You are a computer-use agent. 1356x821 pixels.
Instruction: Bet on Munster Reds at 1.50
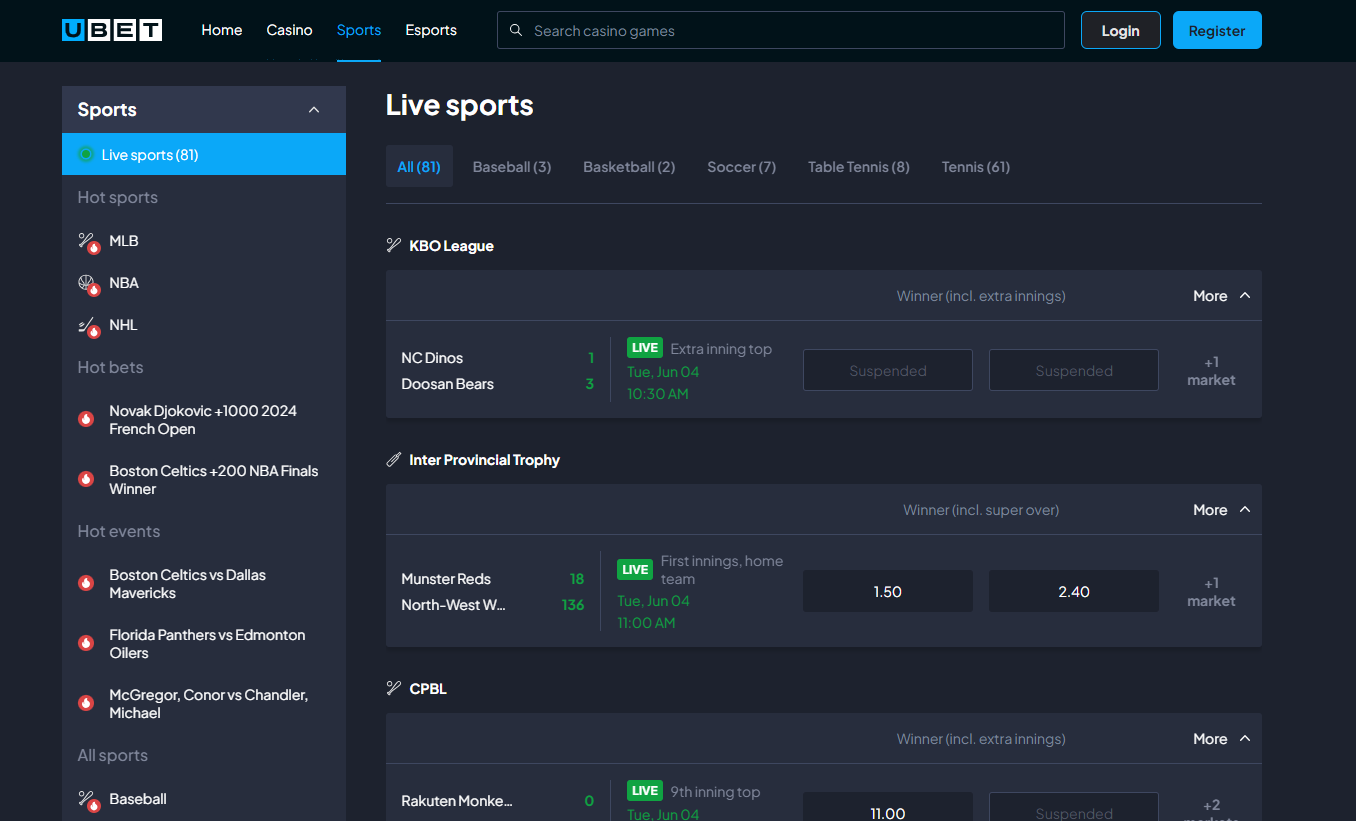tap(888, 591)
